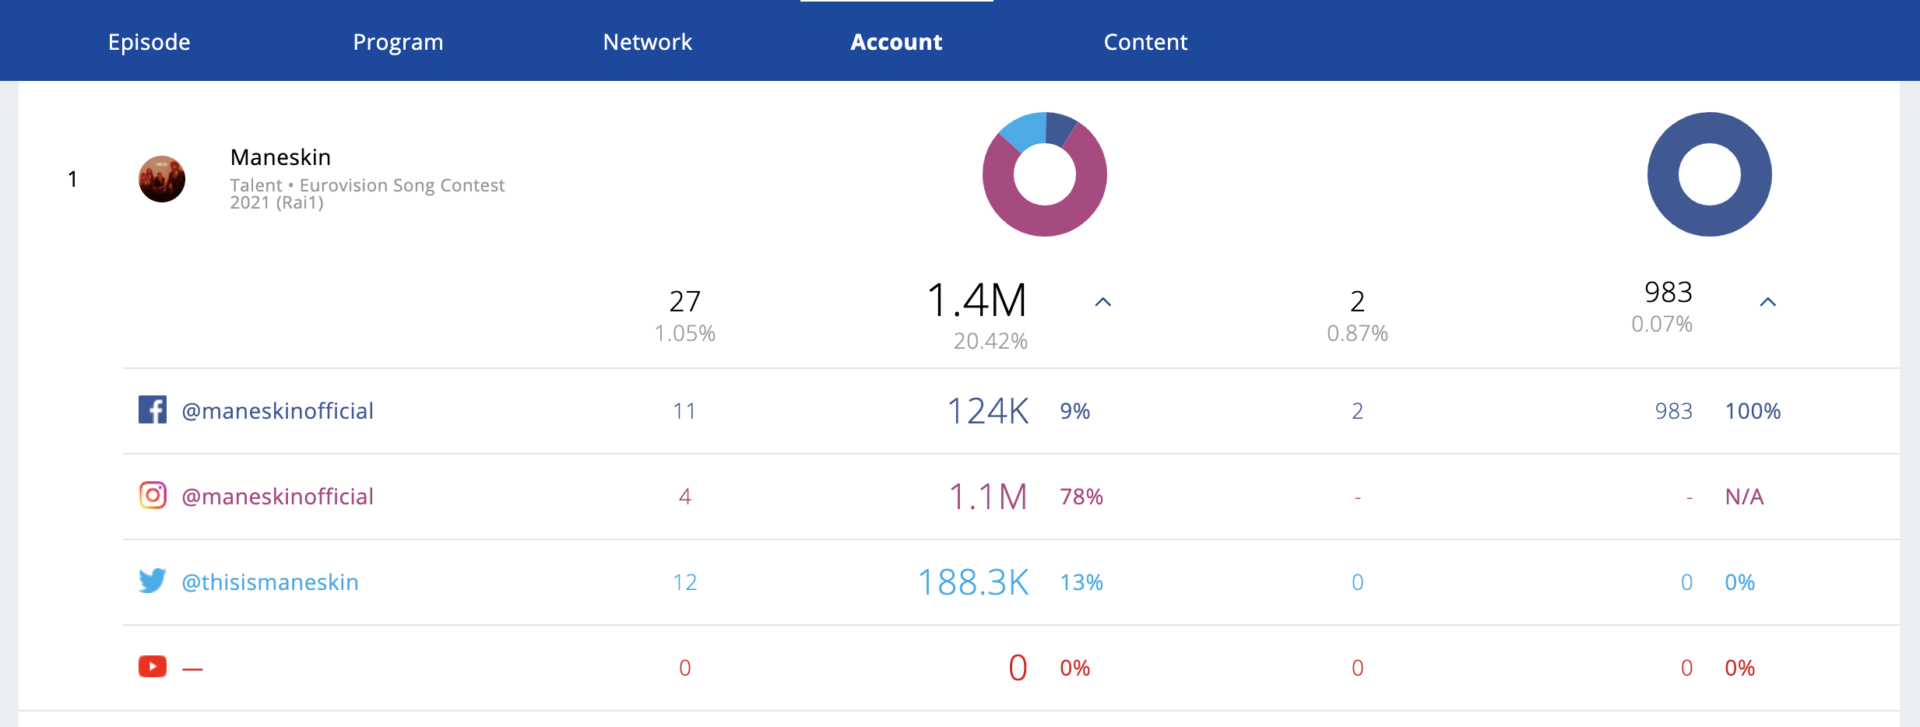Click the Instagram 1.1M value

[x=988, y=497]
